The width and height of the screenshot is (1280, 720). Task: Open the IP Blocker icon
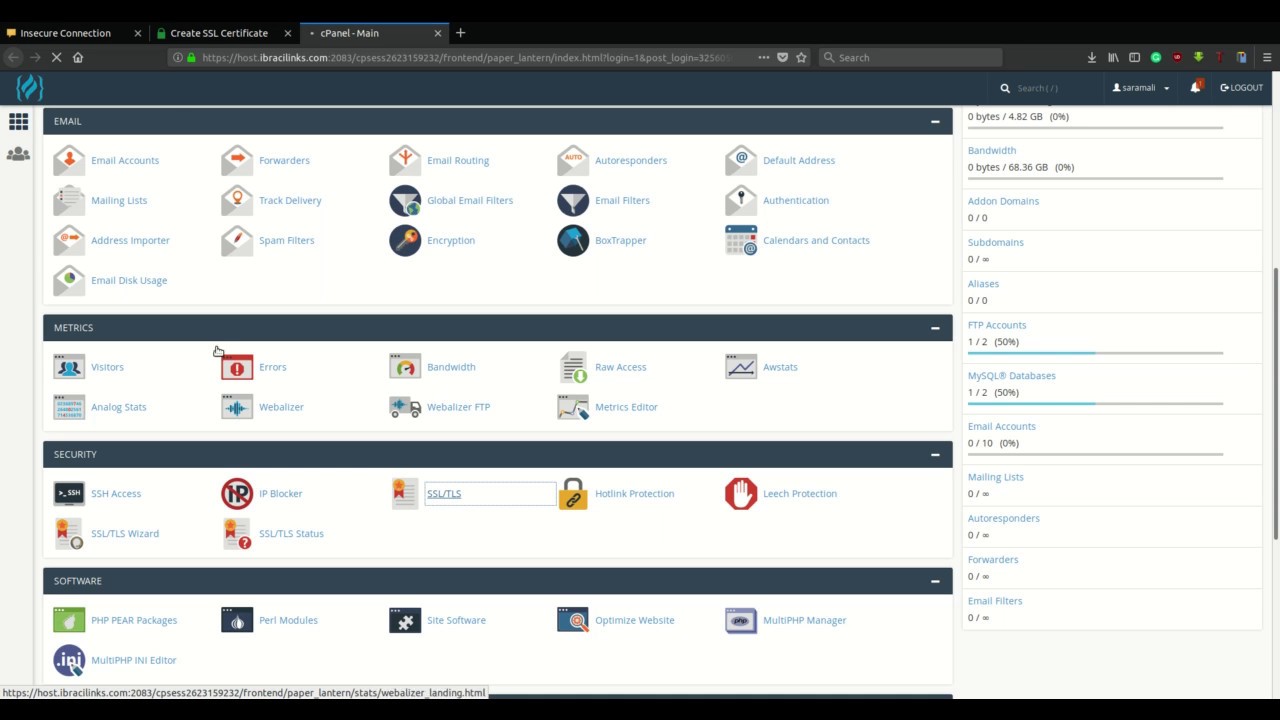[x=237, y=493]
